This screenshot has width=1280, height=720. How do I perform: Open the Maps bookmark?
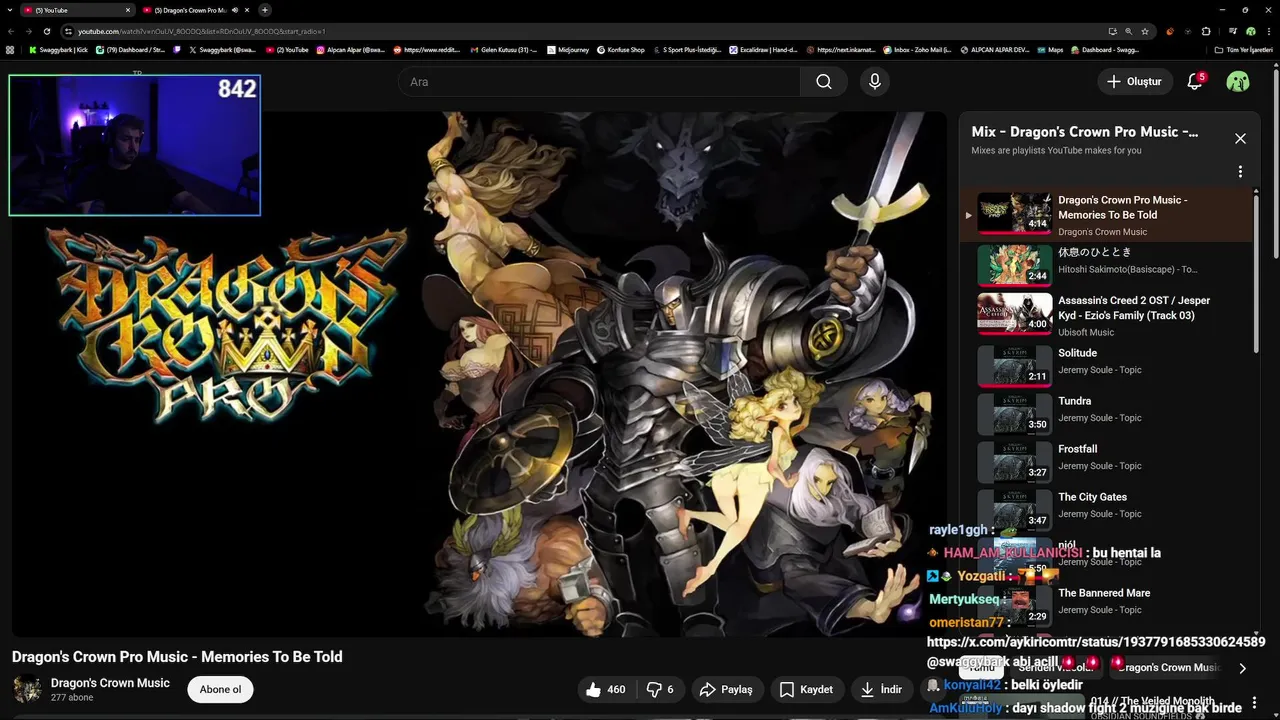pos(1050,49)
